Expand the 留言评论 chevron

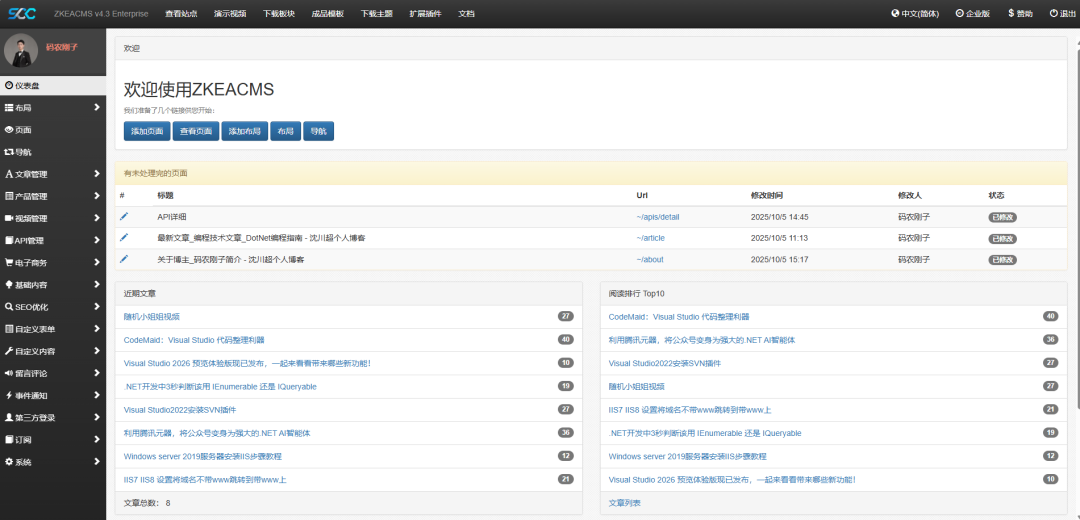(x=97, y=373)
